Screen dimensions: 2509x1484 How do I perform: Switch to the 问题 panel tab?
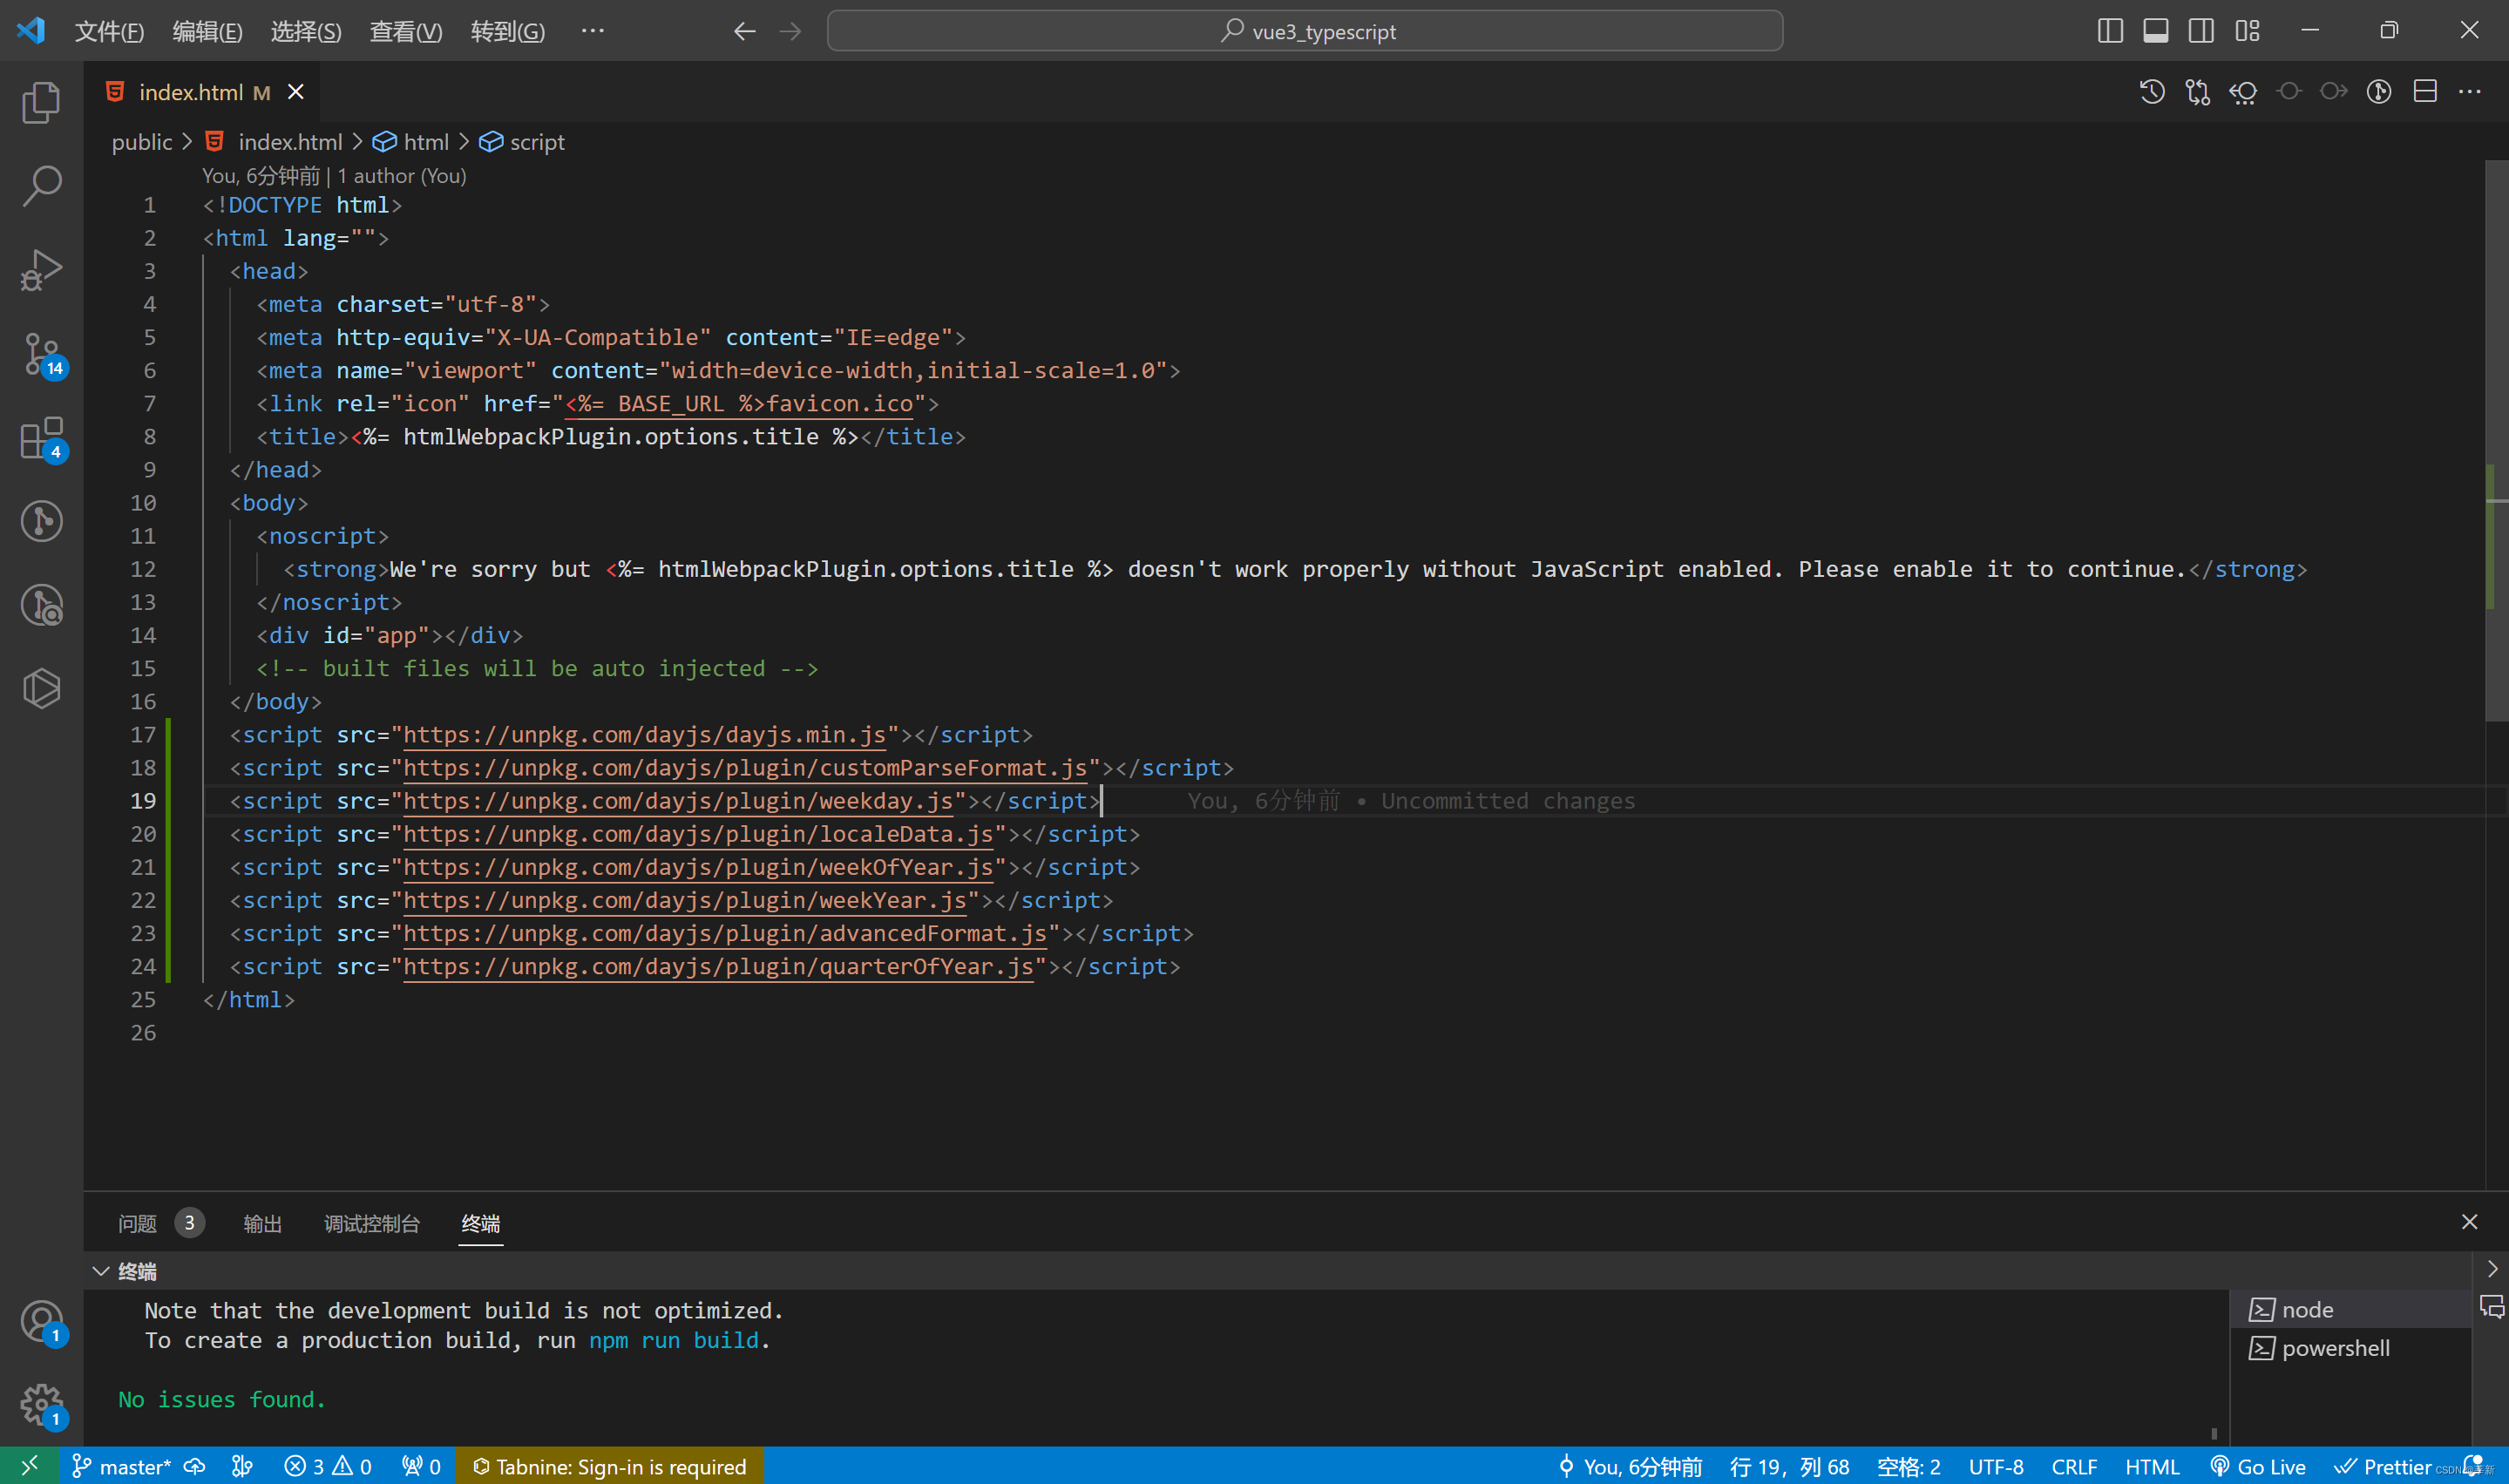click(137, 1223)
